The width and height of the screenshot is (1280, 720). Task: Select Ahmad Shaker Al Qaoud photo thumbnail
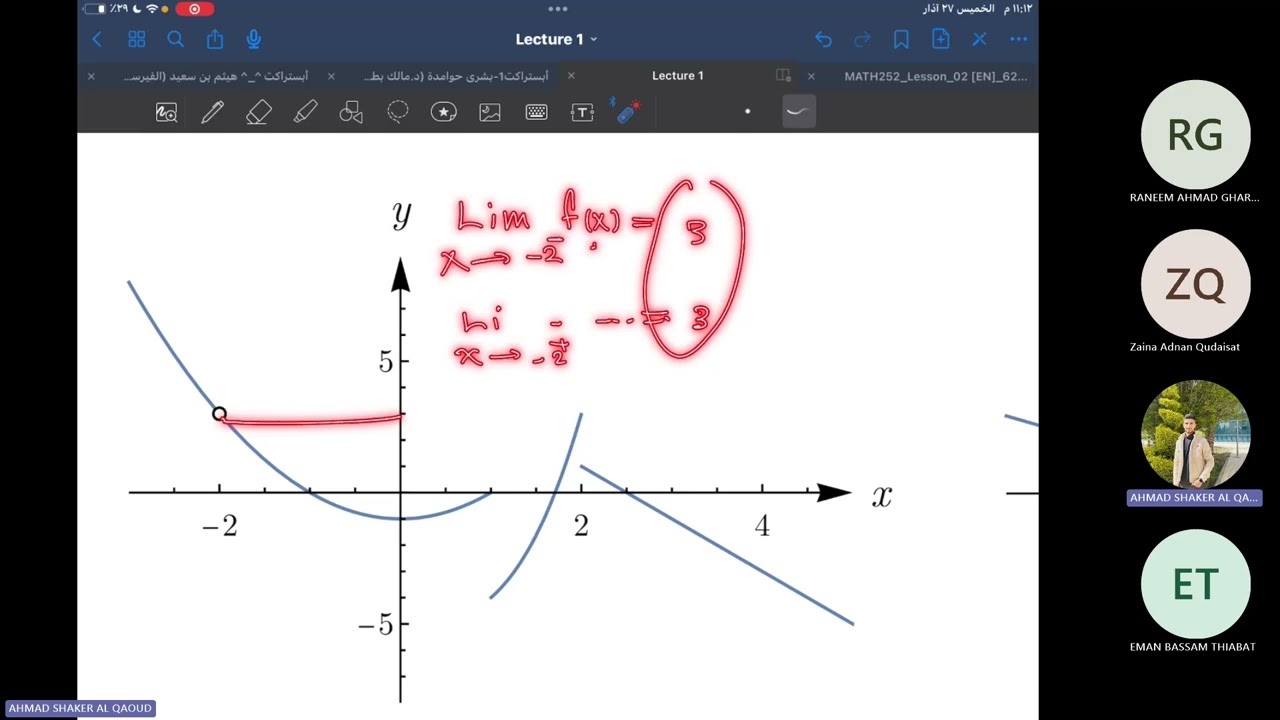pos(1195,435)
